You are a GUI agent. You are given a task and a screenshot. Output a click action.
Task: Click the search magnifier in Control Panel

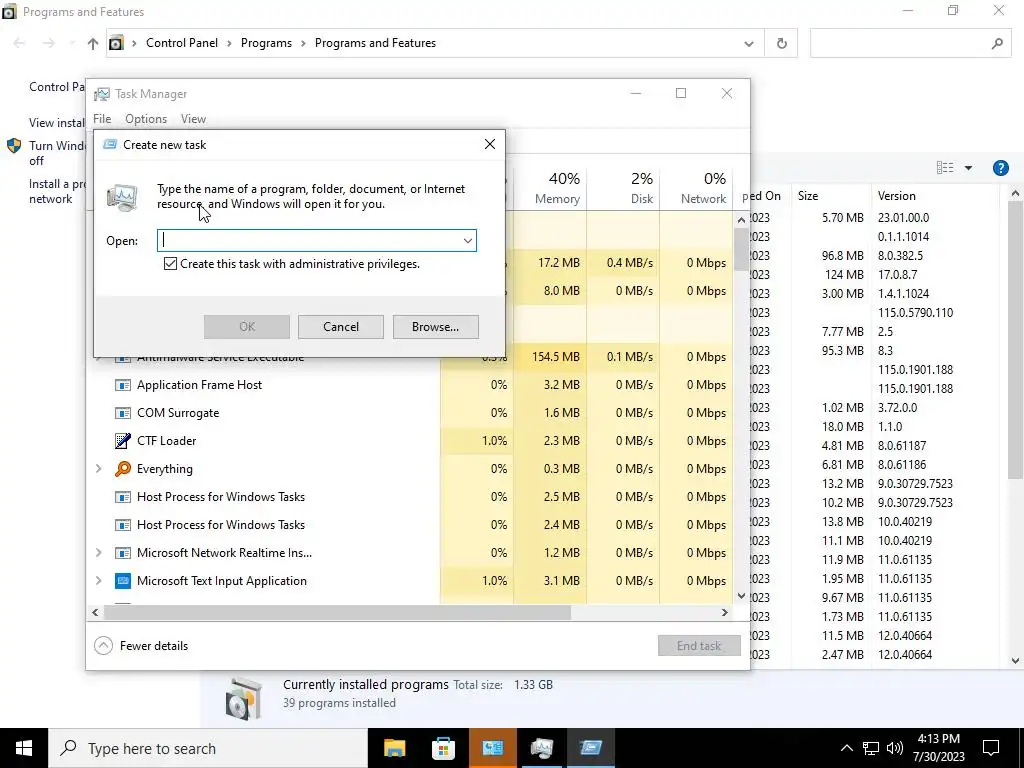(997, 43)
